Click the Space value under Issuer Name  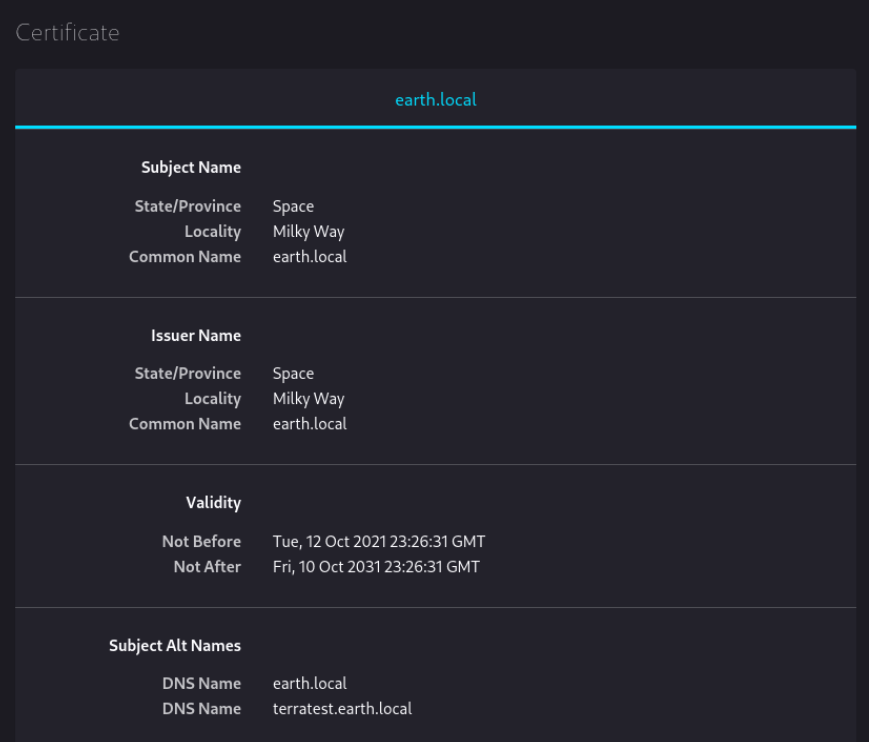293,374
